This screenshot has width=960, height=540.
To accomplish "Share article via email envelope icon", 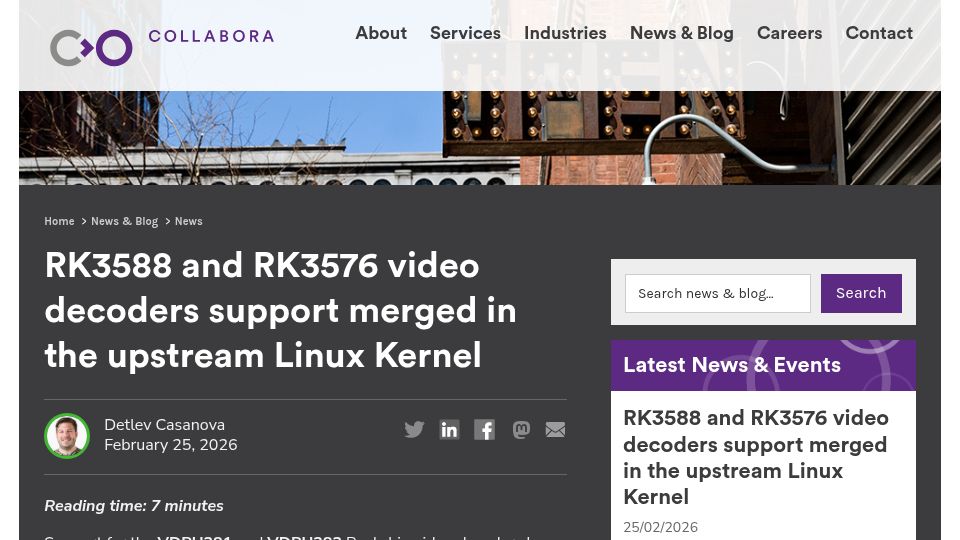I will (555, 430).
